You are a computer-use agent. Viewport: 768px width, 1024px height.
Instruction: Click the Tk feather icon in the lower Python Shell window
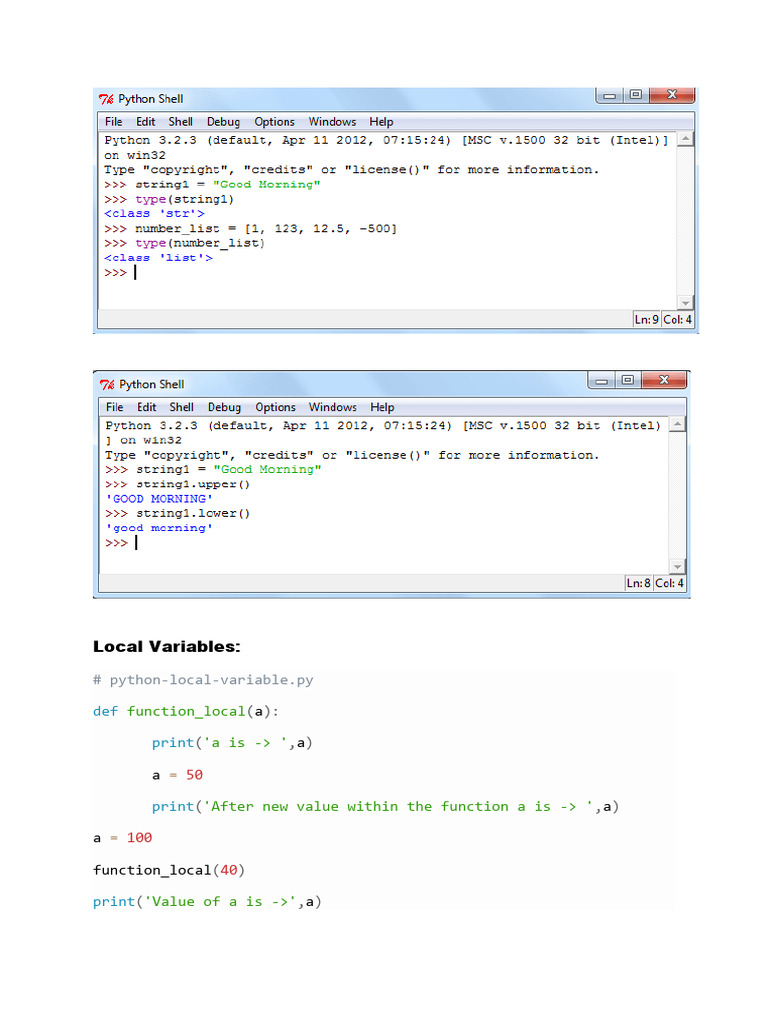(x=106, y=384)
